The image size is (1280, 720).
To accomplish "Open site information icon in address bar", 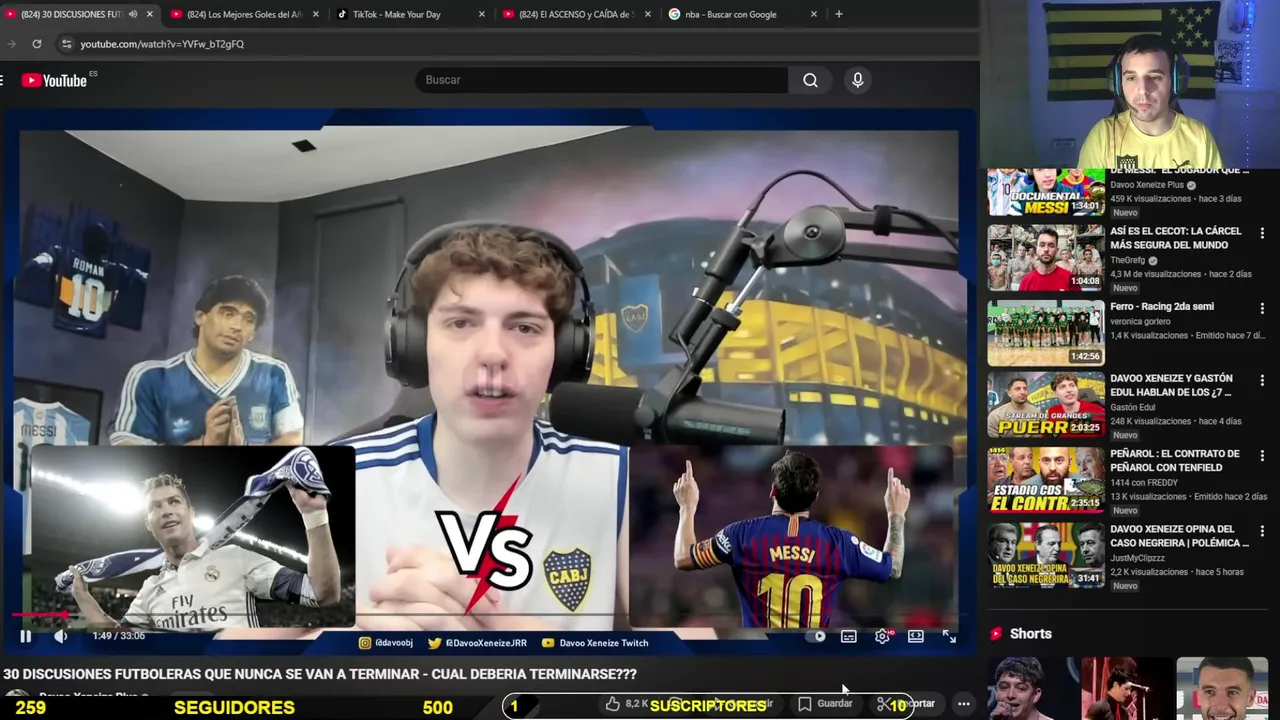I will pos(66,44).
